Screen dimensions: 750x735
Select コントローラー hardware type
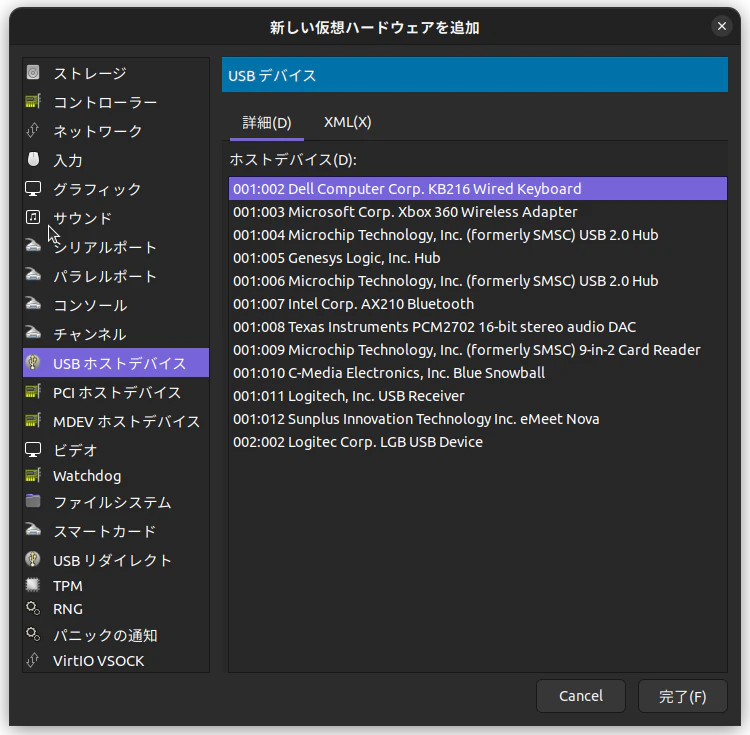point(116,102)
